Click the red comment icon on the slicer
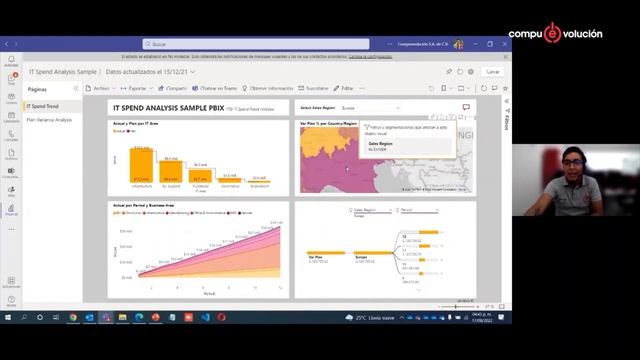This screenshot has height=360, width=640. point(466,107)
